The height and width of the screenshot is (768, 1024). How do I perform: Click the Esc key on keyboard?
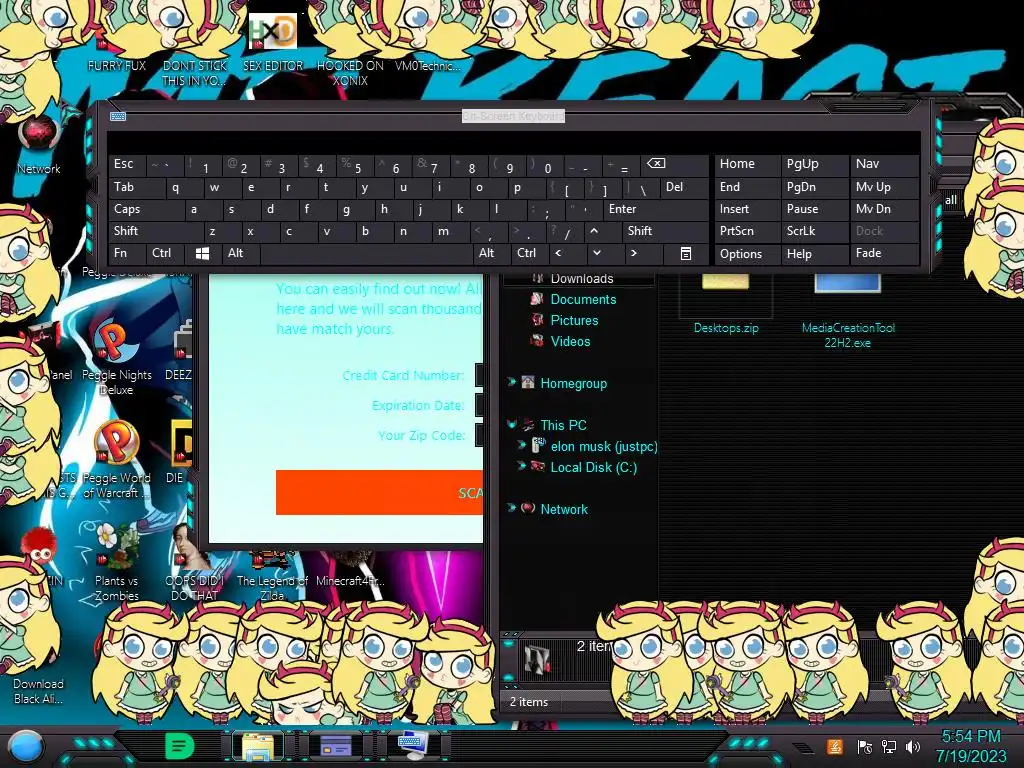point(127,164)
